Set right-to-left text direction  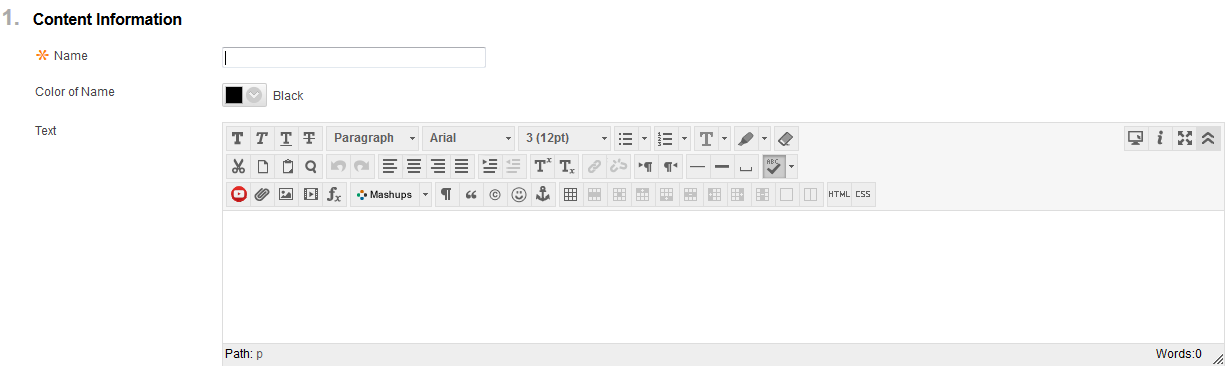(x=669, y=166)
